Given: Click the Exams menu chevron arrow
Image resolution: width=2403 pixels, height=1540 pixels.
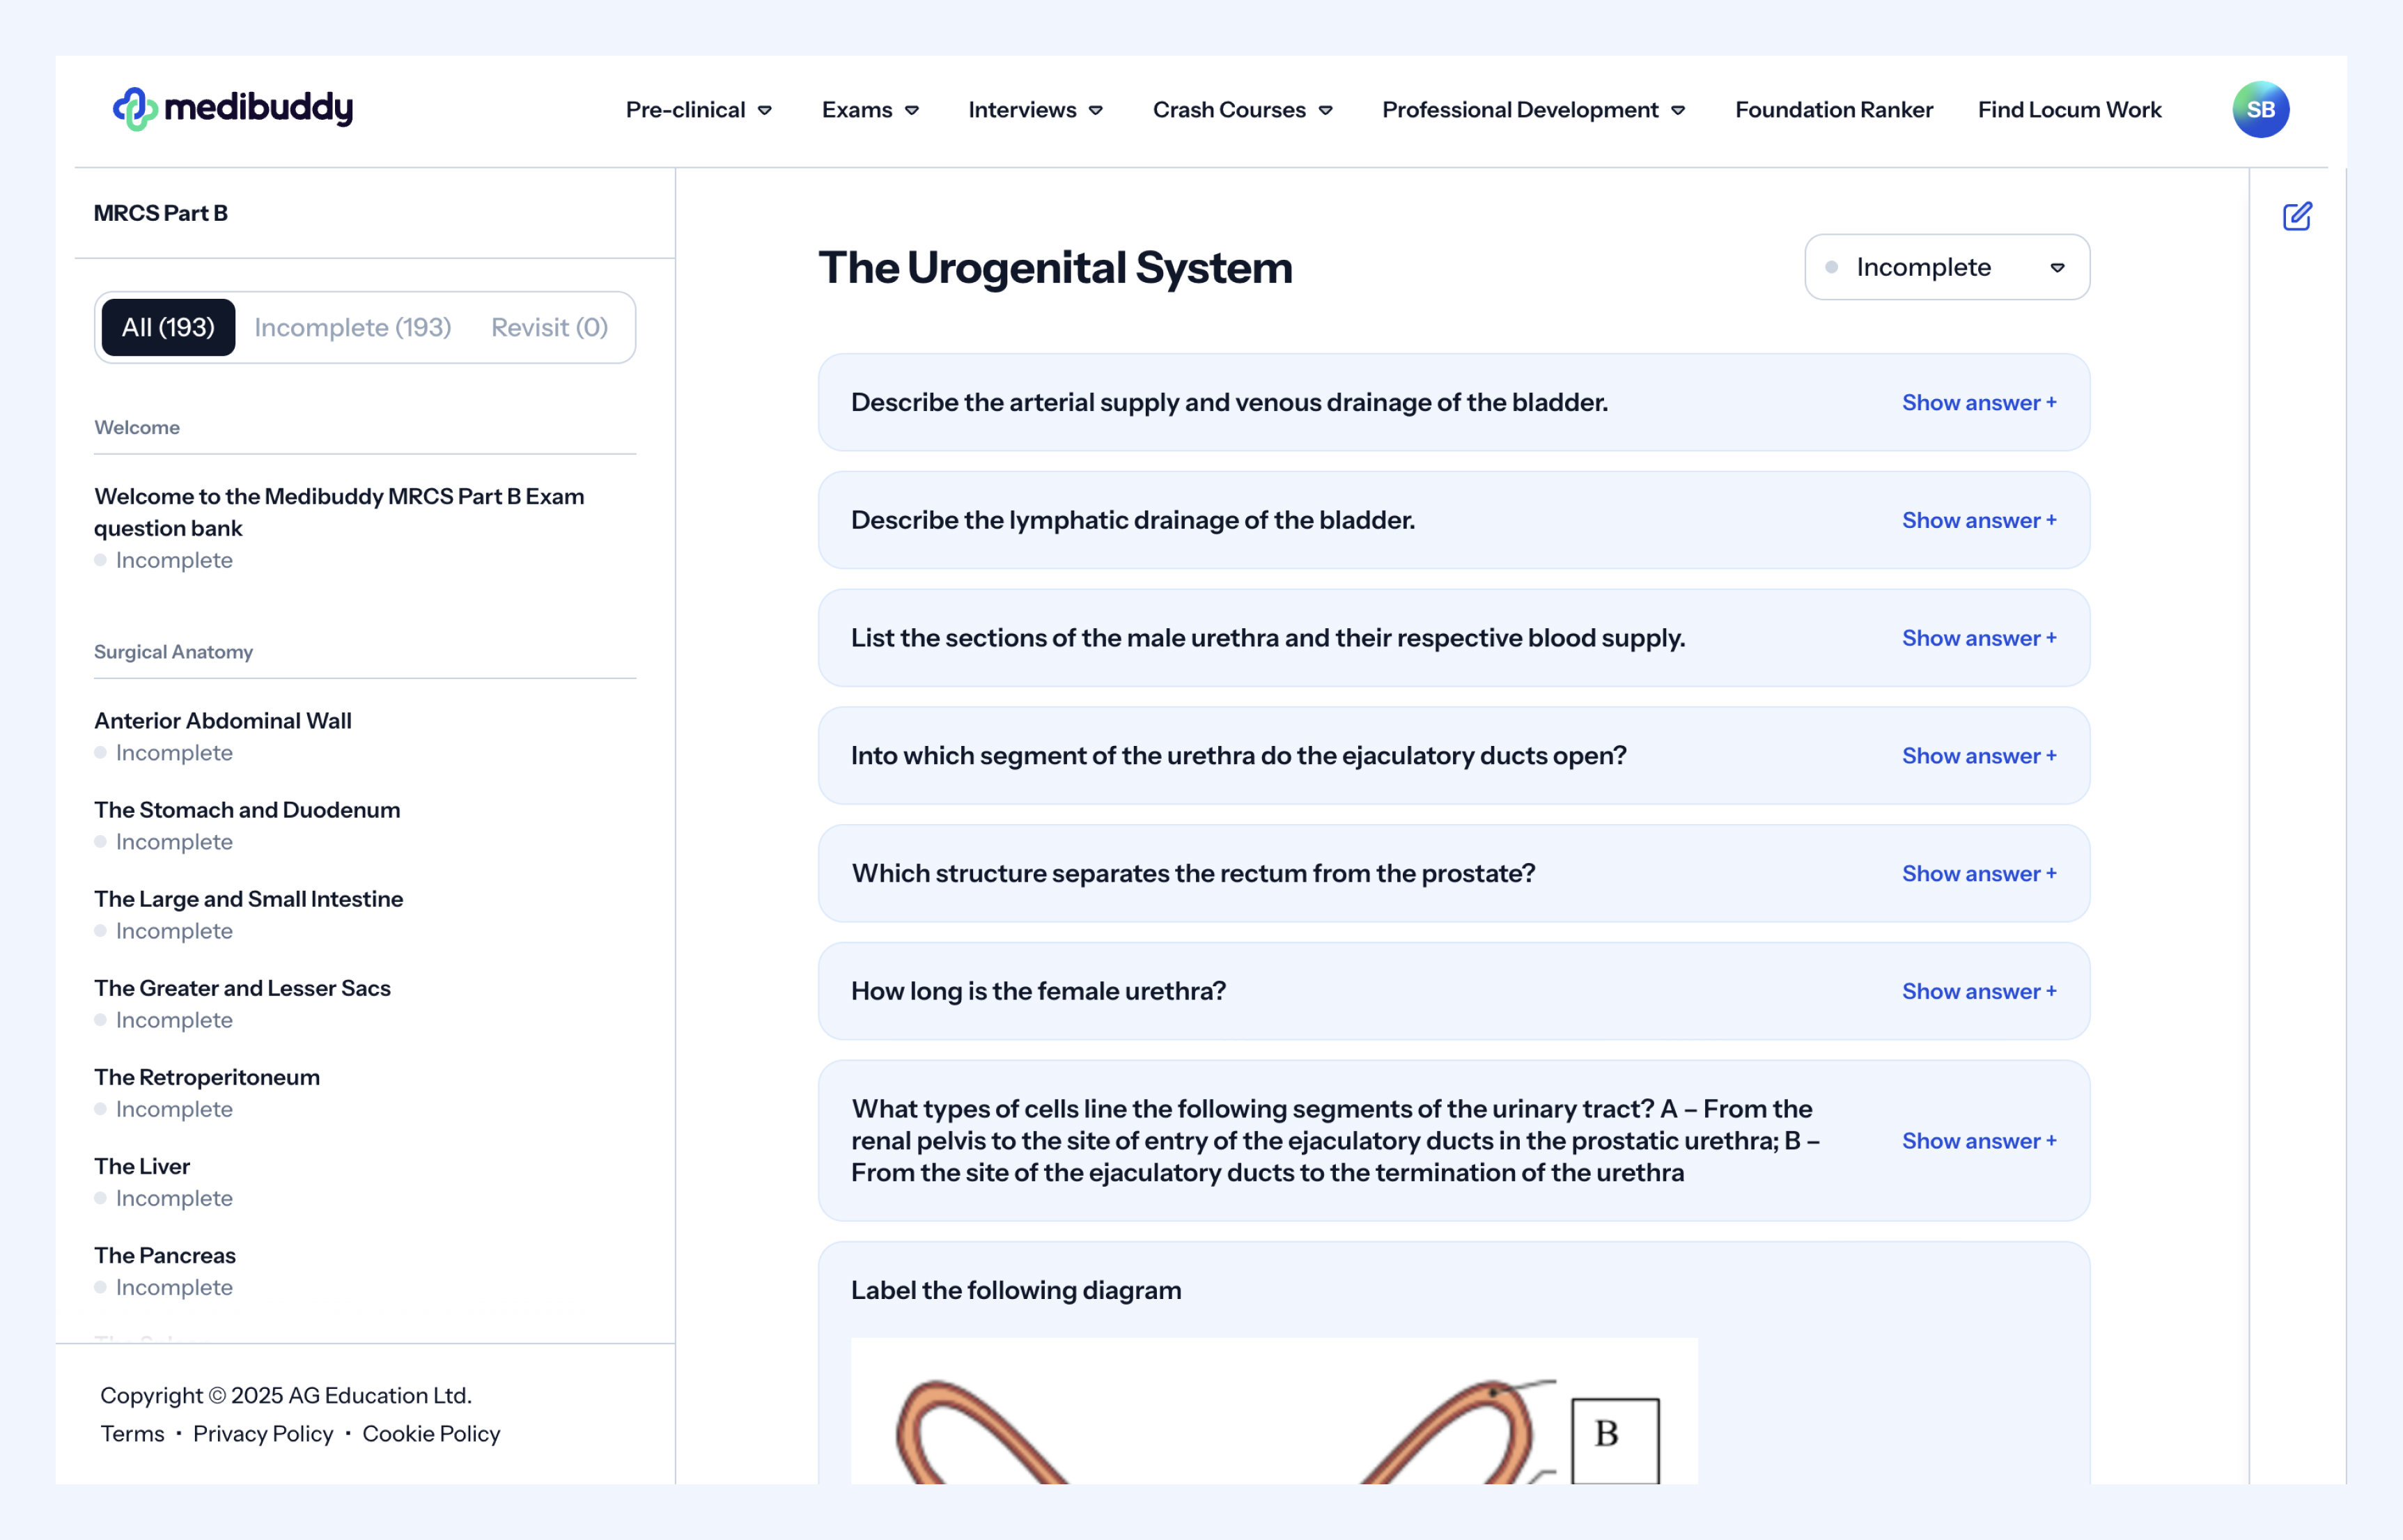Looking at the screenshot, I should (x=912, y=111).
